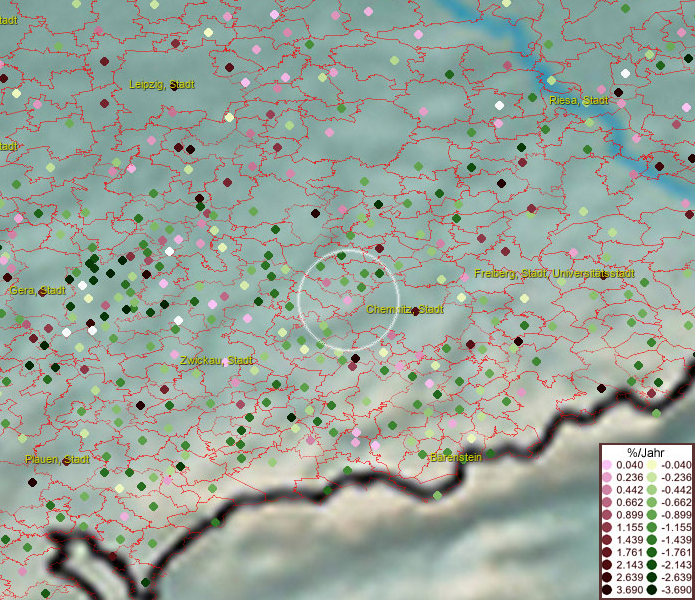695x600 pixels.
Task: Click the Gera, Stadt map label
Action: pos(38,291)
